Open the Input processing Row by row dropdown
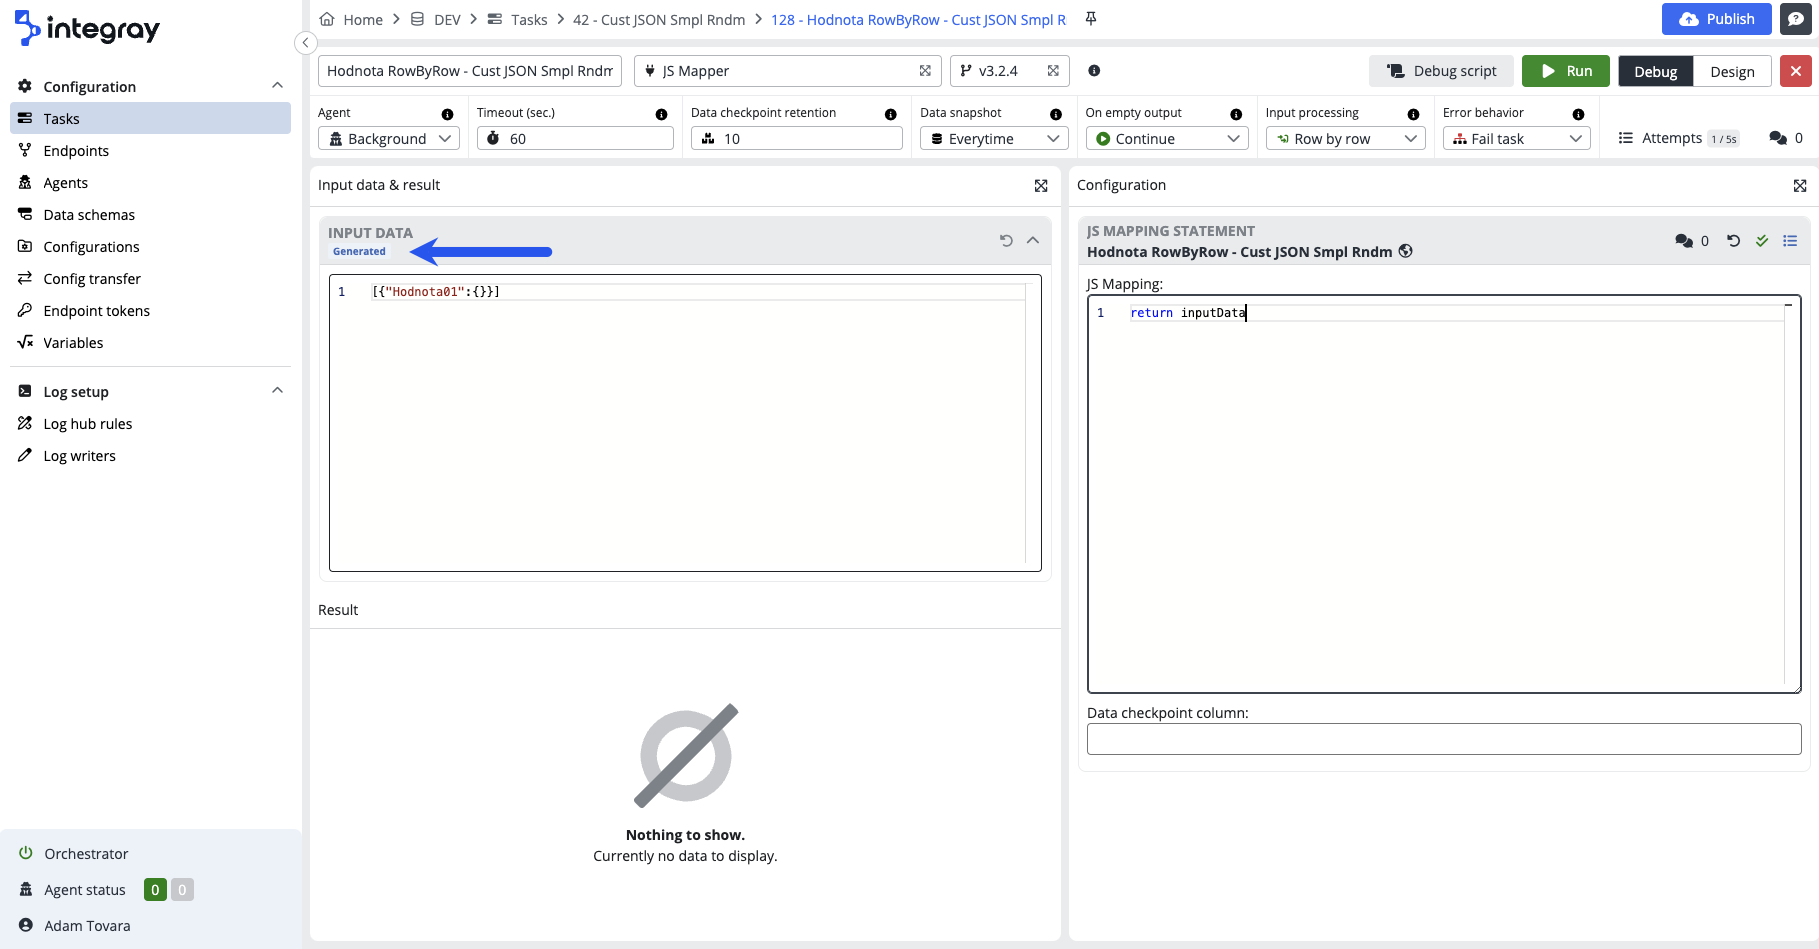Screen dimensions: 1819x949 click(x=1344, y=139)
